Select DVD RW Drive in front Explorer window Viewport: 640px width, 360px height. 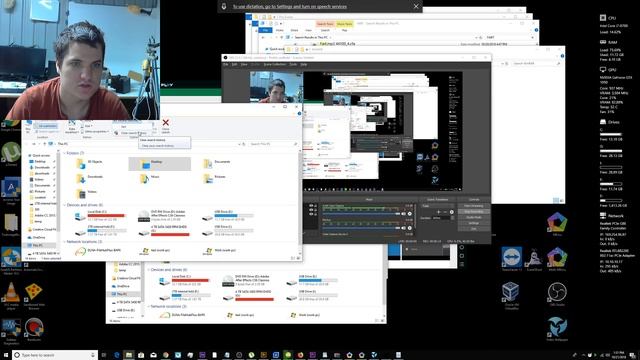tap(163, 216)
